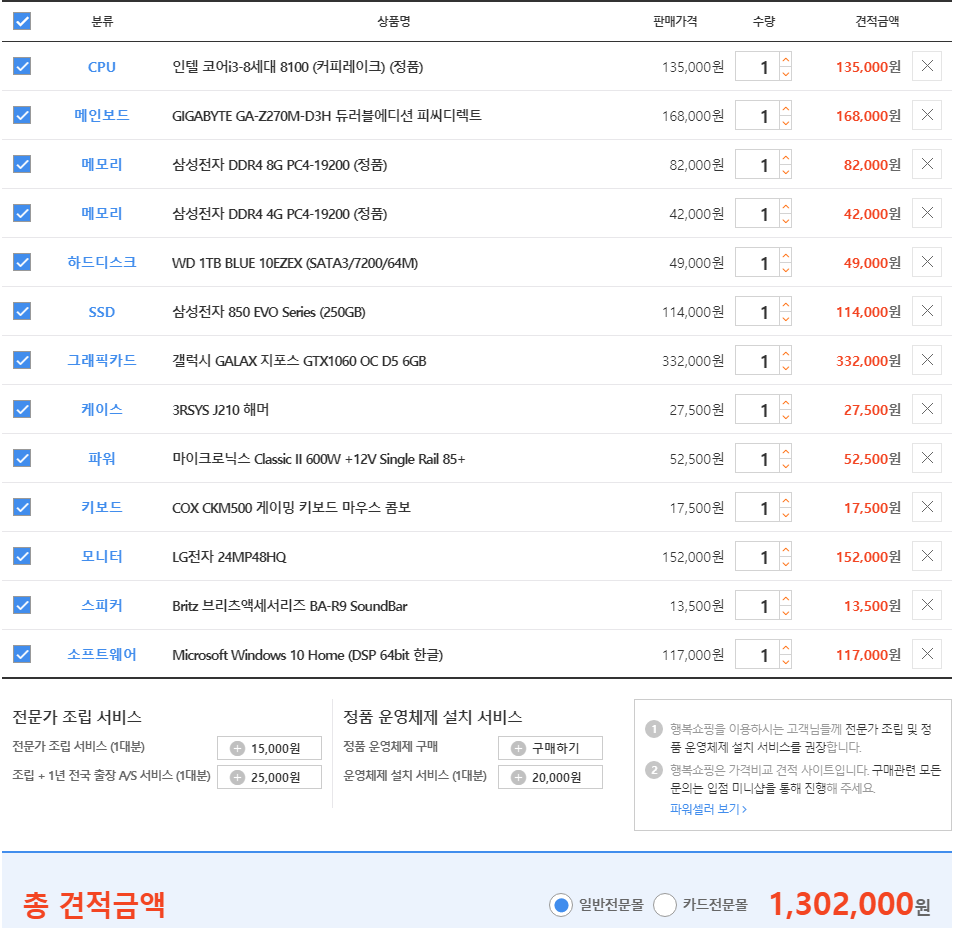
Task: Click product name LG전자 24MP48HQ
Action: [229, 557]
